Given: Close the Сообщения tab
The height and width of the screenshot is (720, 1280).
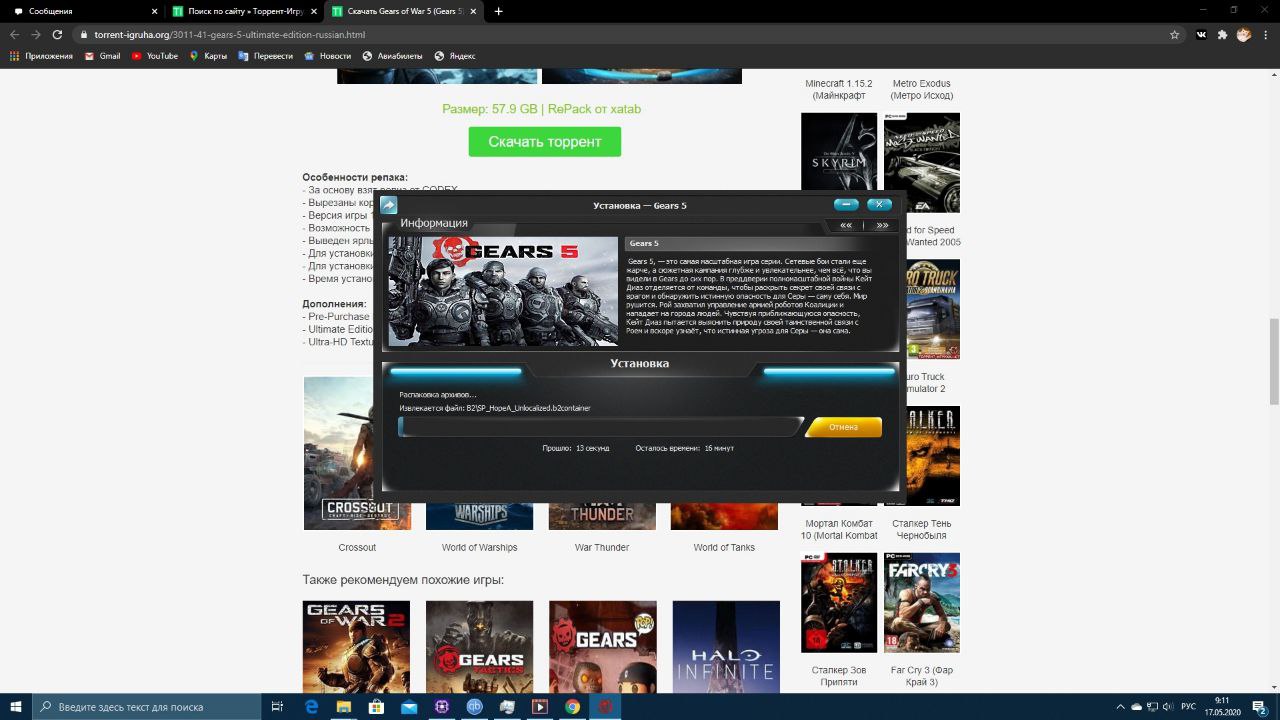Looking at the screenshot, I should pos(154,11).
